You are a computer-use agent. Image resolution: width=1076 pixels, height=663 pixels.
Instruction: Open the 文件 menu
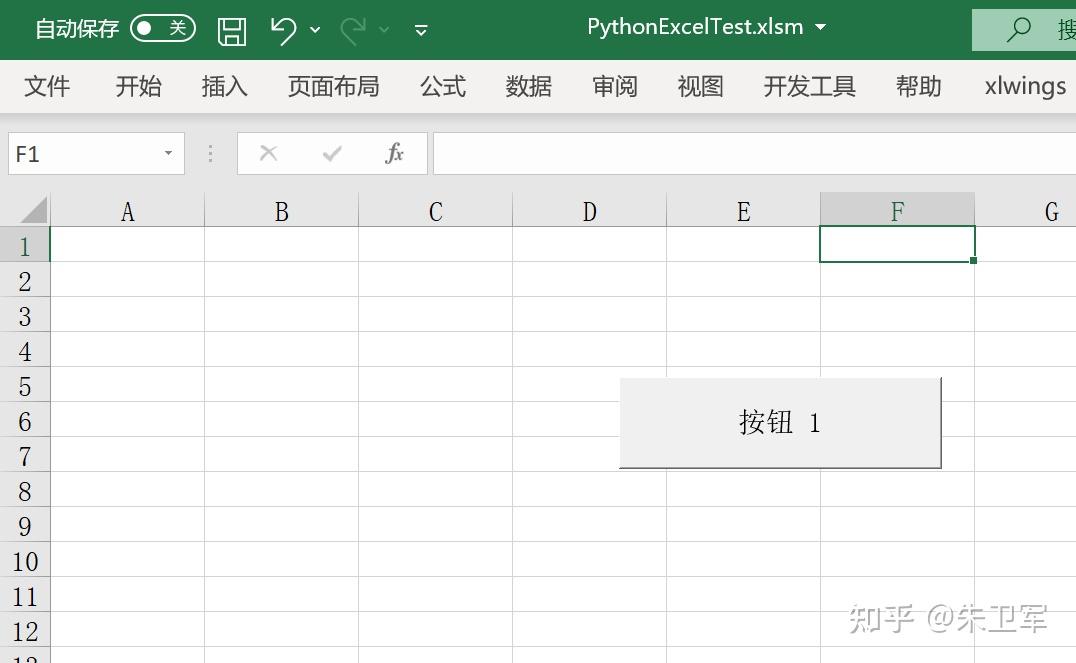[47, 87]
